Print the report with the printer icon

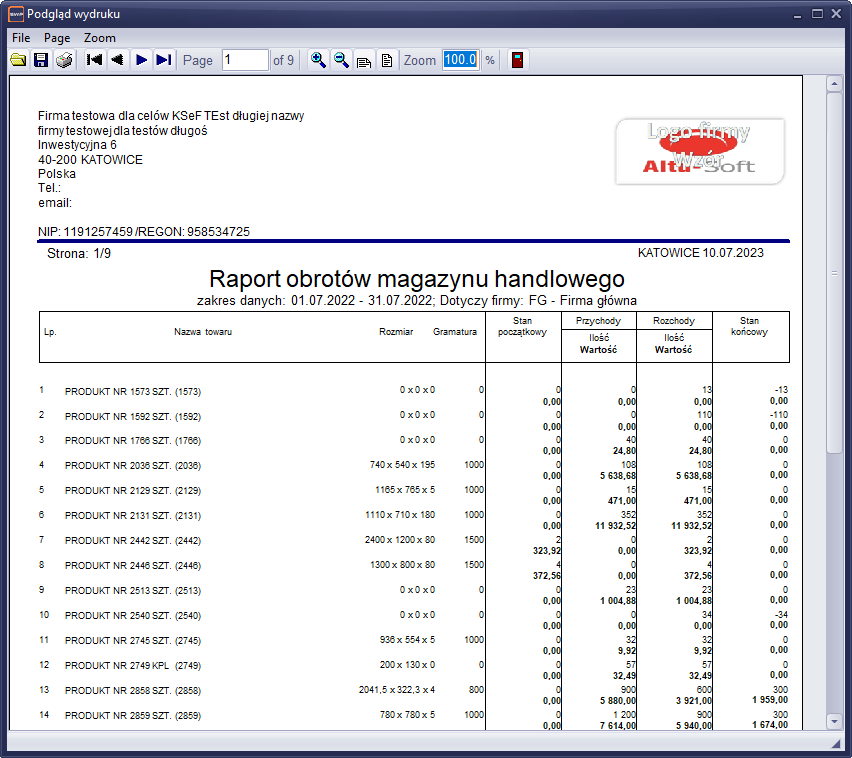(64, 60)
